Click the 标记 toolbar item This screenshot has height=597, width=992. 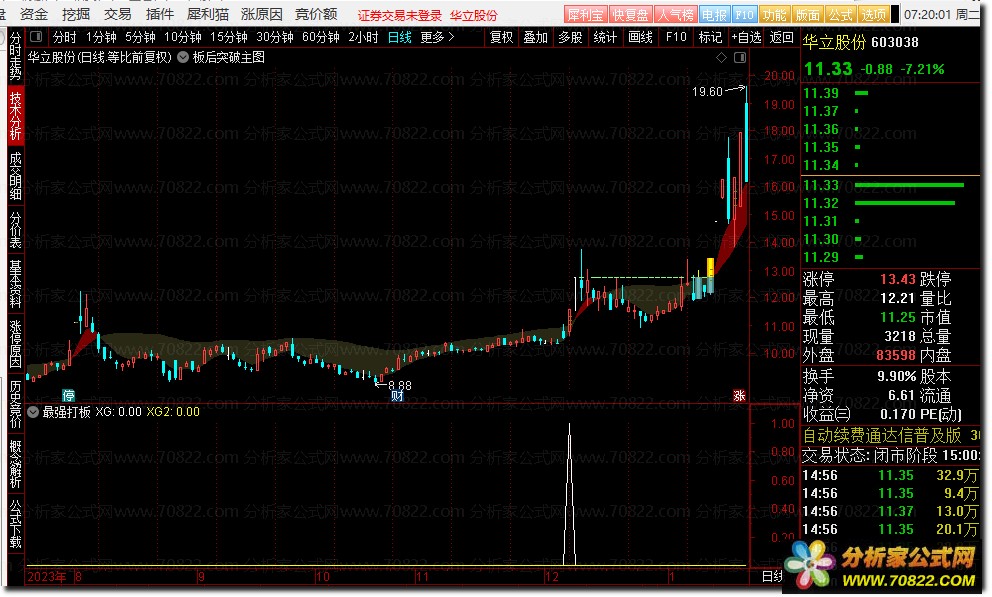pyautogui.click(x=710, y=37)
